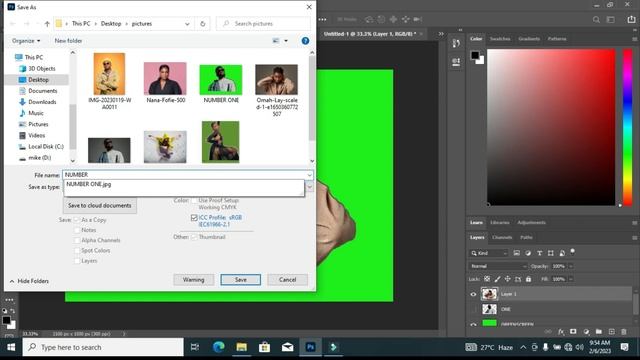The width and height of the screenshot is (640, 360).
Task: Open Microsoft Edge from the taskbar
Action: 219,347
